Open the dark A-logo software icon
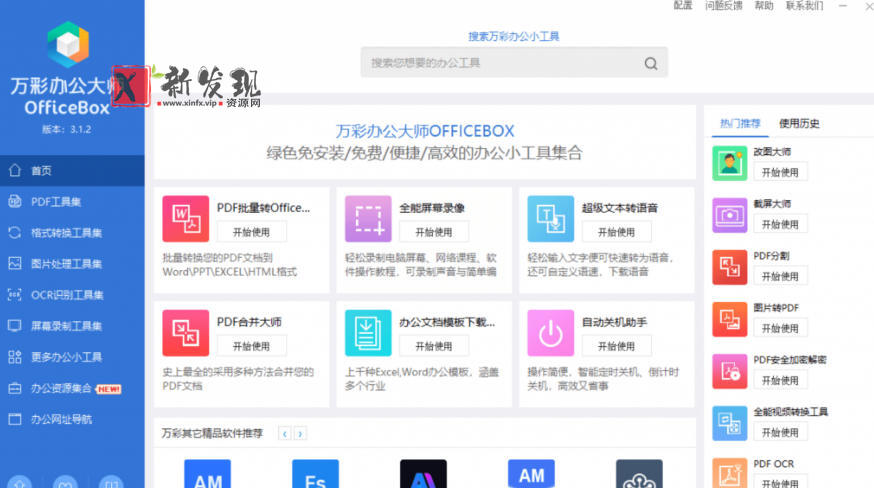Image resolution: width=874 pixels, height=488 pixels. [x=424, y=474]
